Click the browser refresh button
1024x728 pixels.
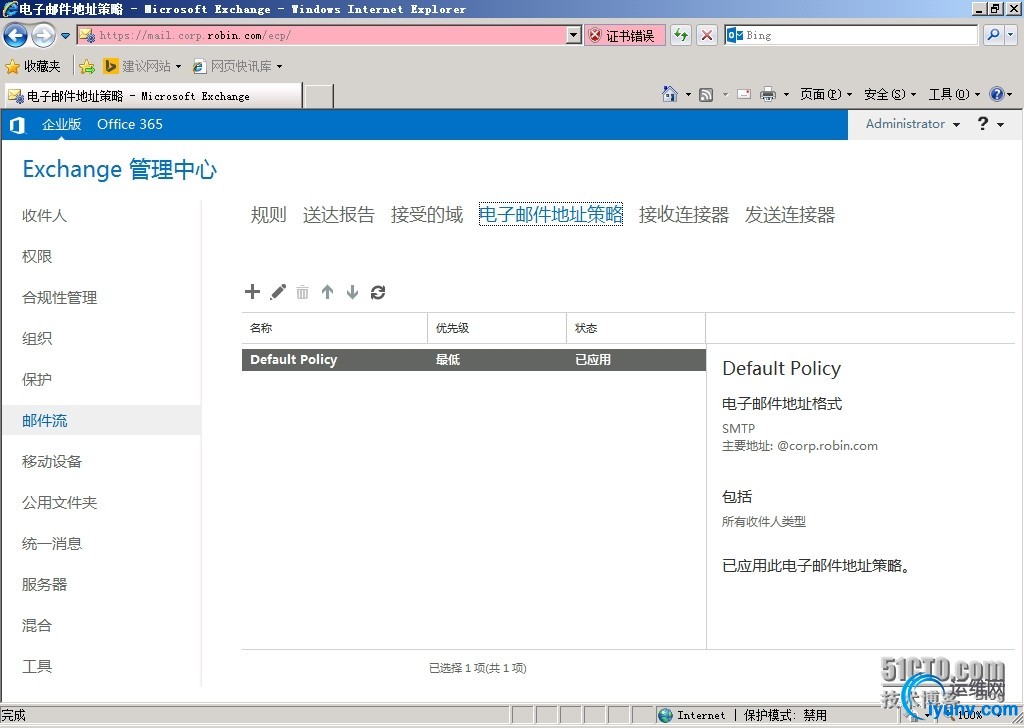tap(681, 35)
